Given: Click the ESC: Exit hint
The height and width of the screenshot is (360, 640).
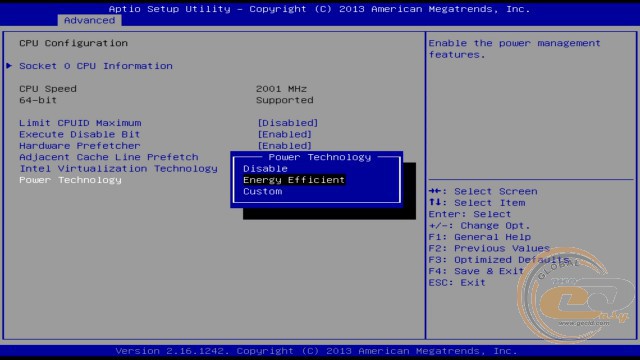Looking at the screenshot, I should coord(457,283).
